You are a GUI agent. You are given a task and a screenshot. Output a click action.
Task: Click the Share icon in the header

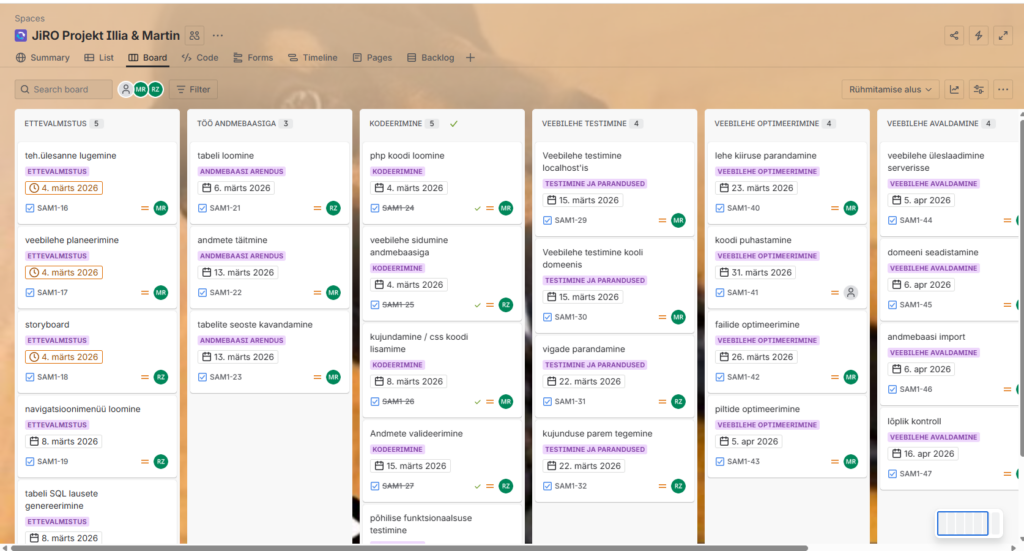(x=954, y=35)
